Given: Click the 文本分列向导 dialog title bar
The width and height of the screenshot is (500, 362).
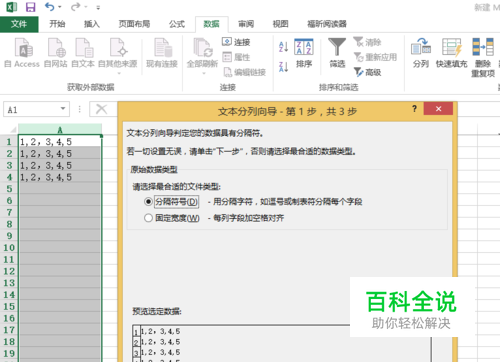Looking at the screenshot, I should [287, 111].
